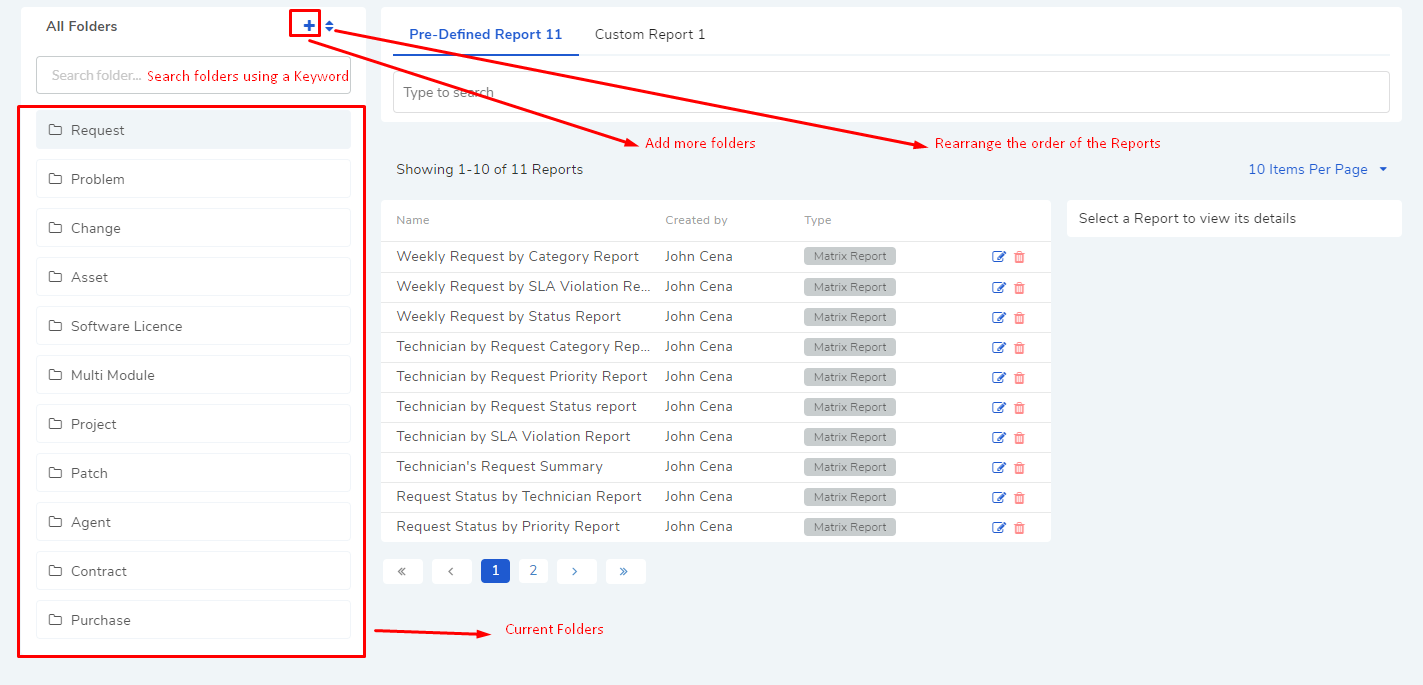Delete the Weekly Request by Status Report
1423x685 pixels.
pos(1019,317)
